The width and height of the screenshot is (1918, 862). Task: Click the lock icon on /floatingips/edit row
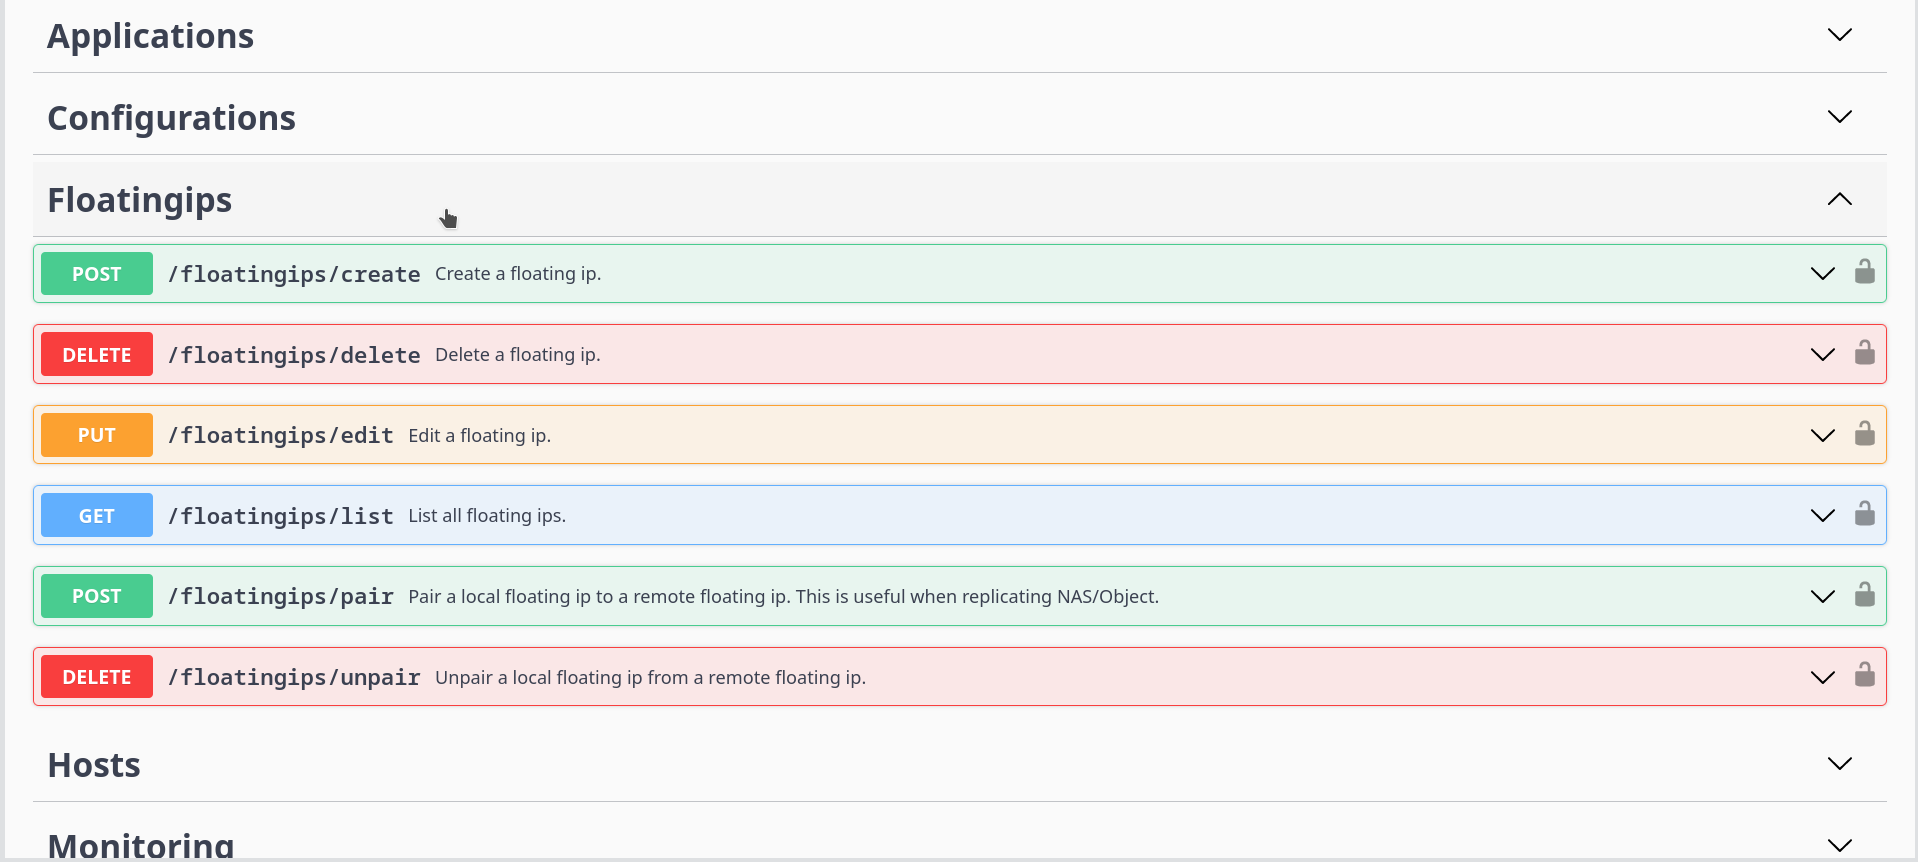coord(1864,433)
